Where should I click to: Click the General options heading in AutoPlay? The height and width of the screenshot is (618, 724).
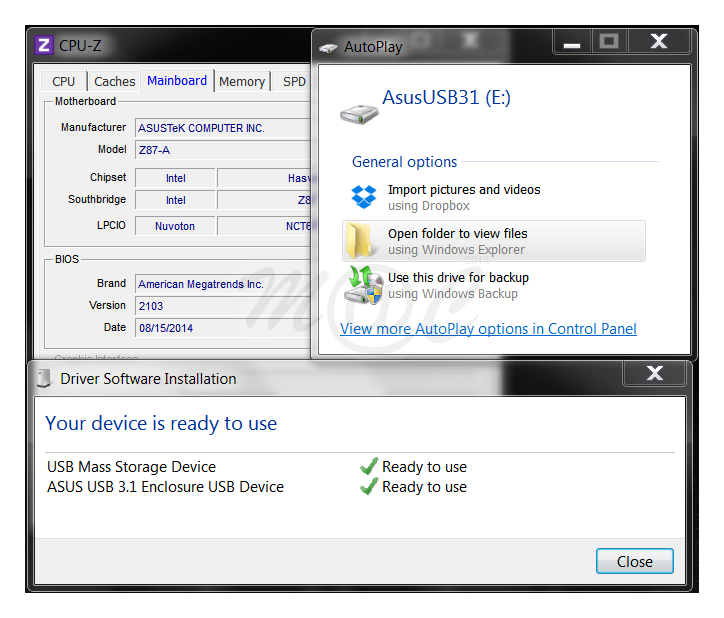[404, 162]
